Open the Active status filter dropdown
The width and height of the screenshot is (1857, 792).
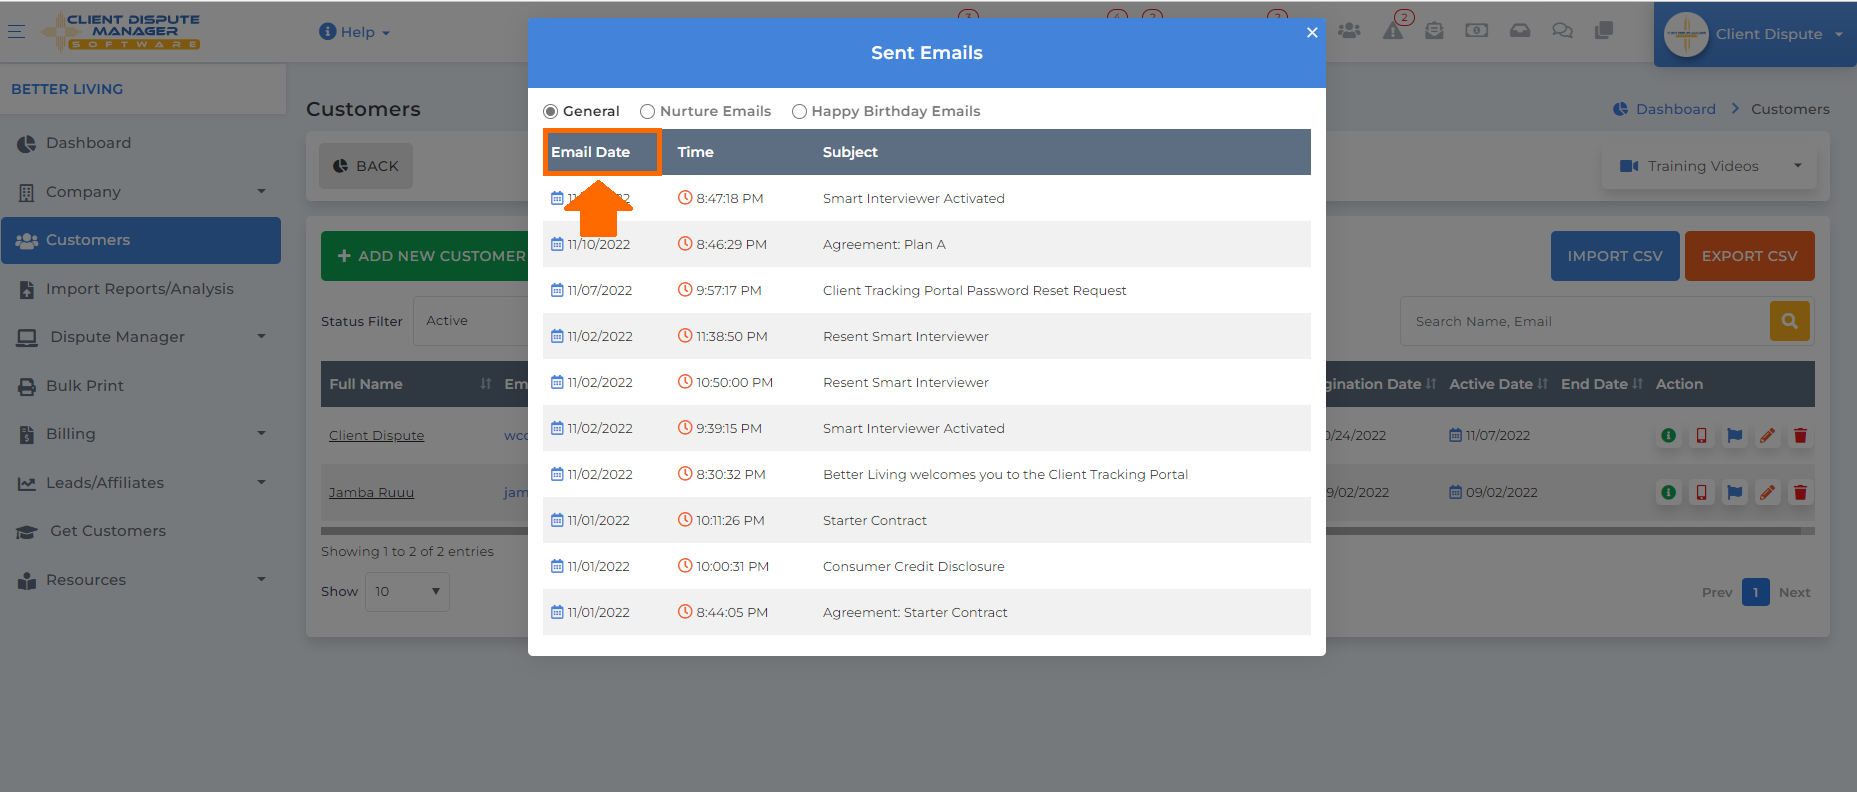point(470,321)
